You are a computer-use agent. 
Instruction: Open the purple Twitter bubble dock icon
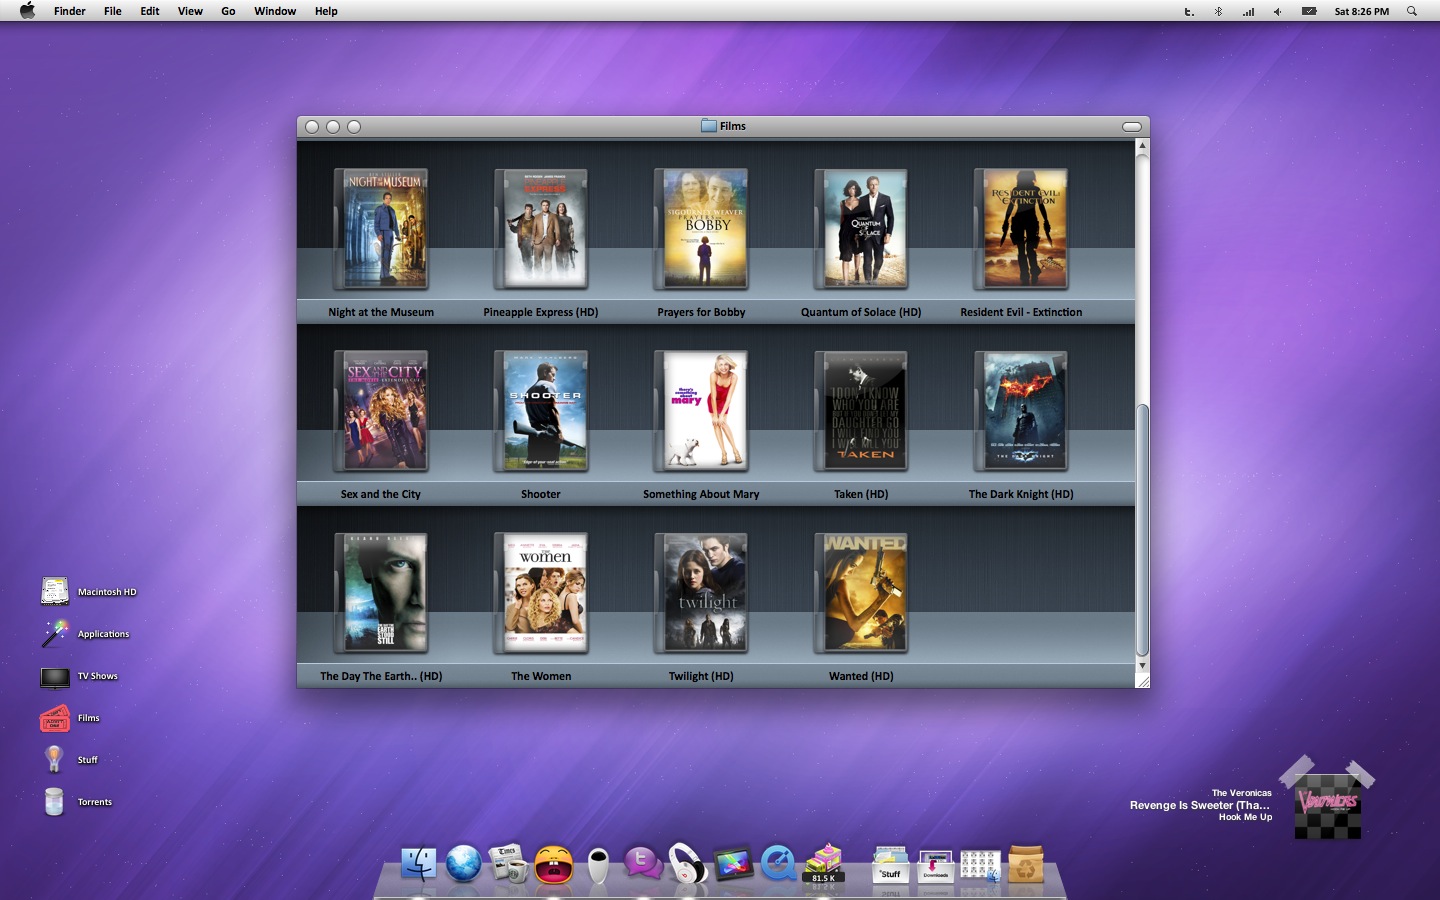click(643, 862)
